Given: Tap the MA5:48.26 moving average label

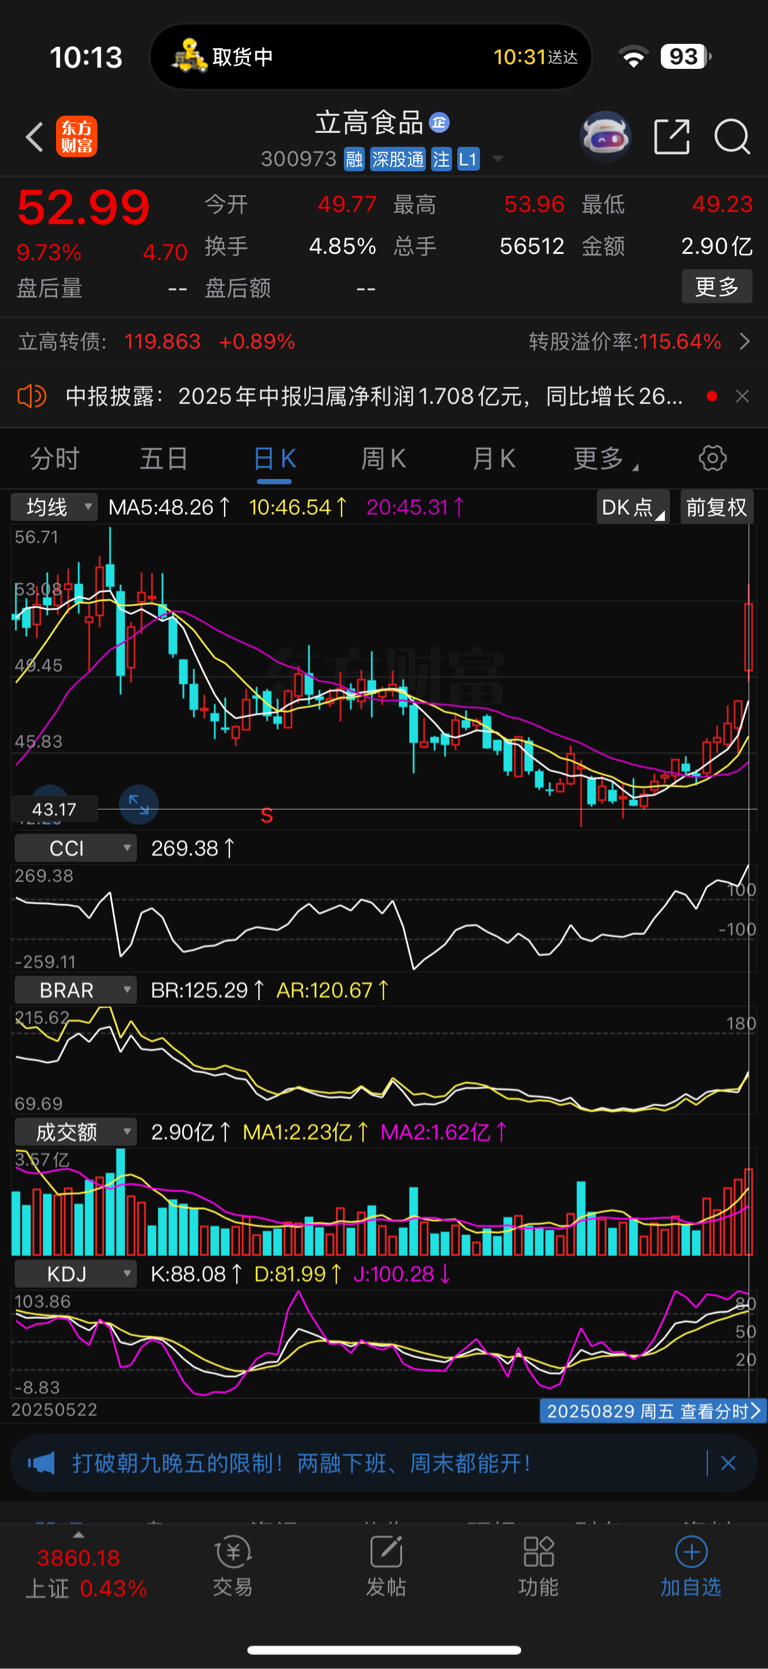Looking at the screenshot, I should (169, 507).
